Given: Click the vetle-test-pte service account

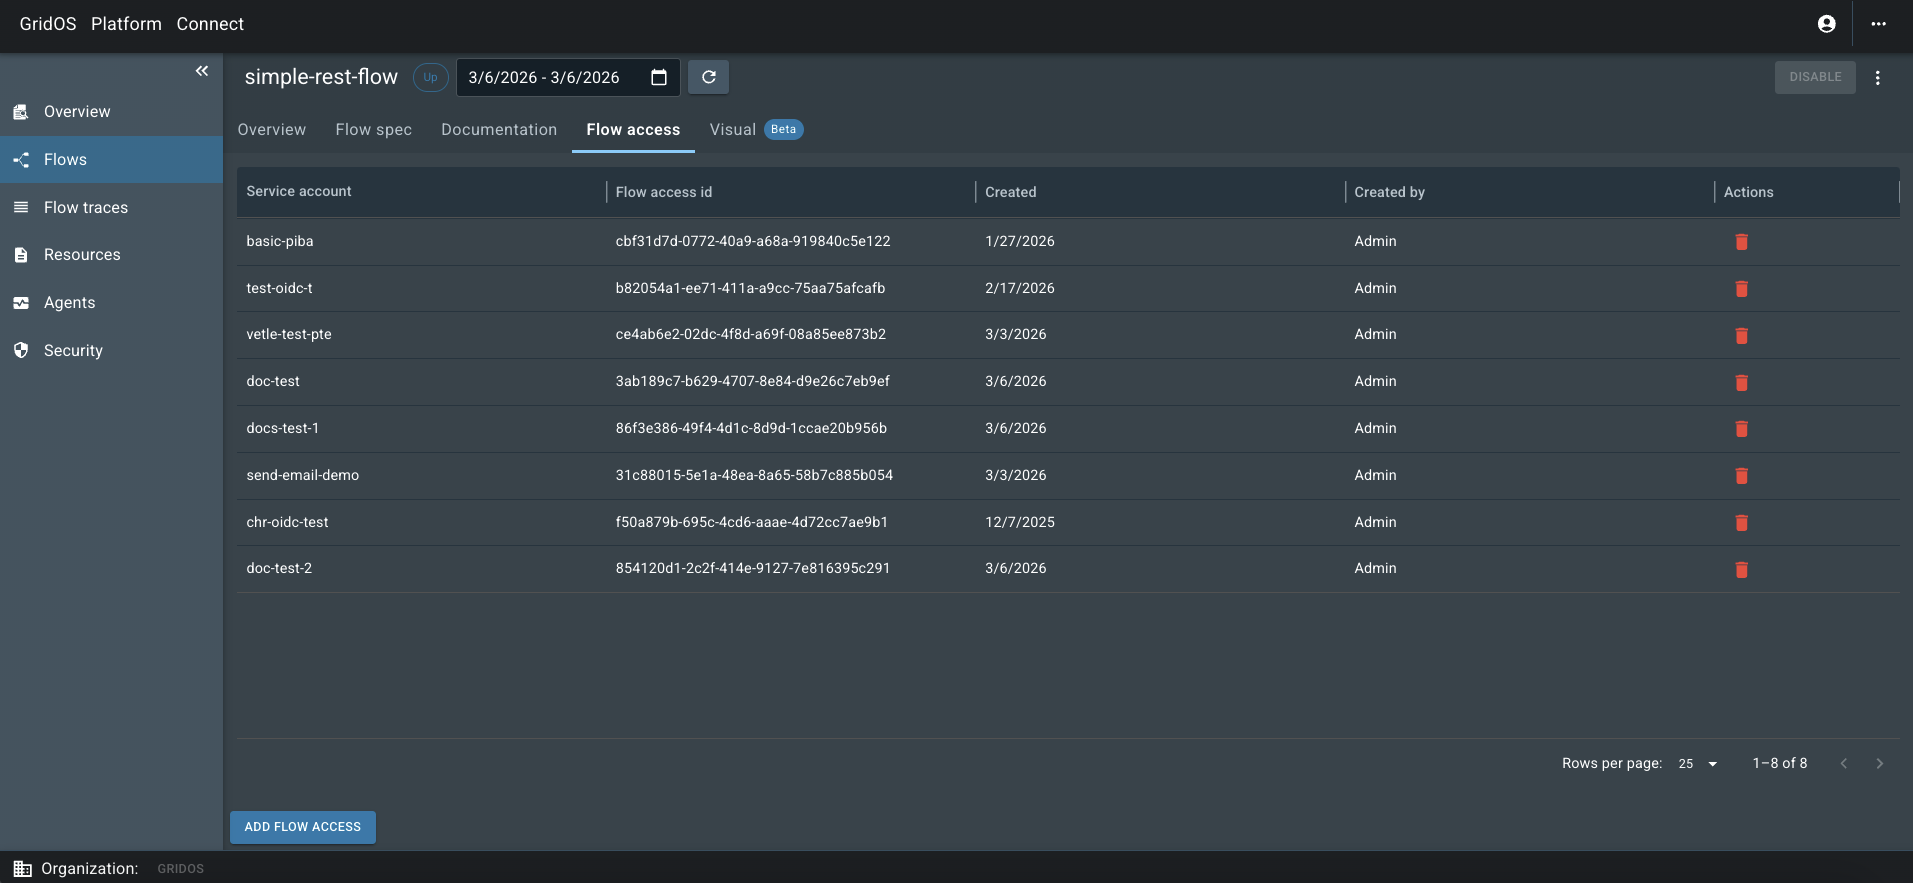Looking at the screenshot, I should coord(289,334).
